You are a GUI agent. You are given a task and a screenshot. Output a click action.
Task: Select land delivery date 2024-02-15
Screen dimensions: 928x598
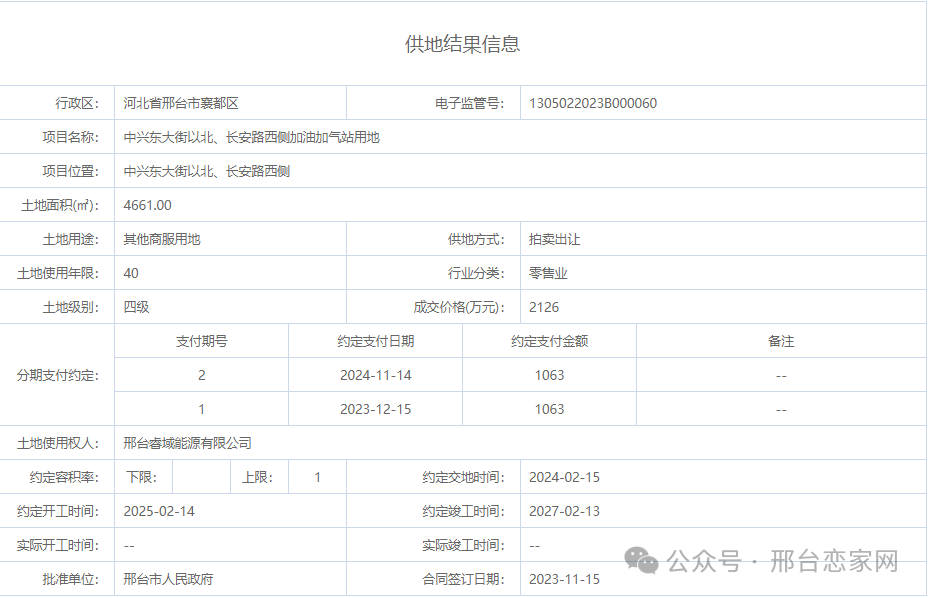click(x=565, y=477)
